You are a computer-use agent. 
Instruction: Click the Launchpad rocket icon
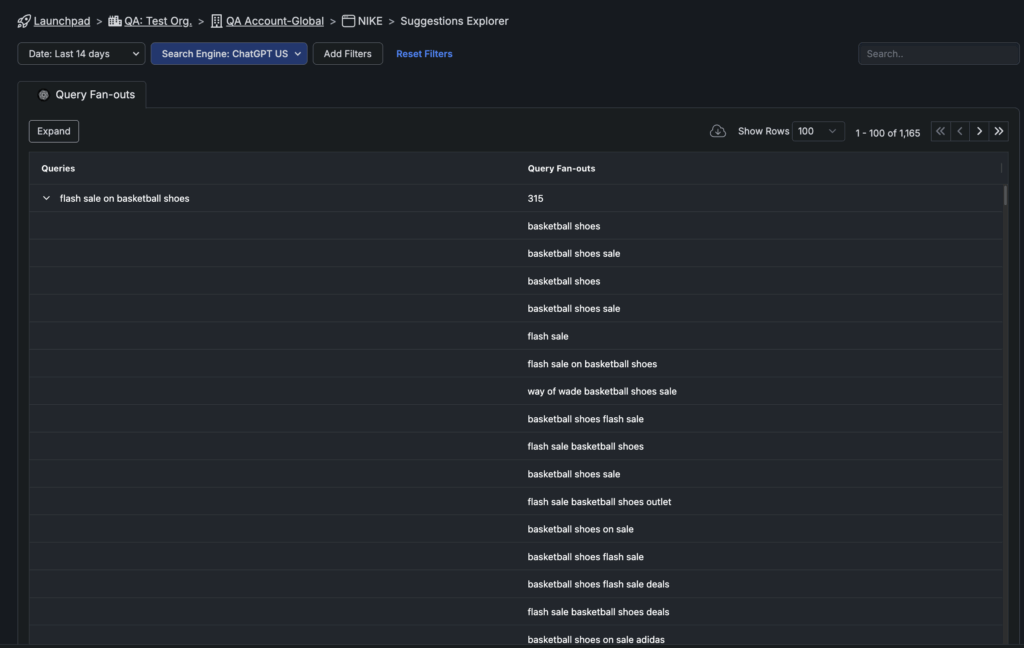coord(24,21)
